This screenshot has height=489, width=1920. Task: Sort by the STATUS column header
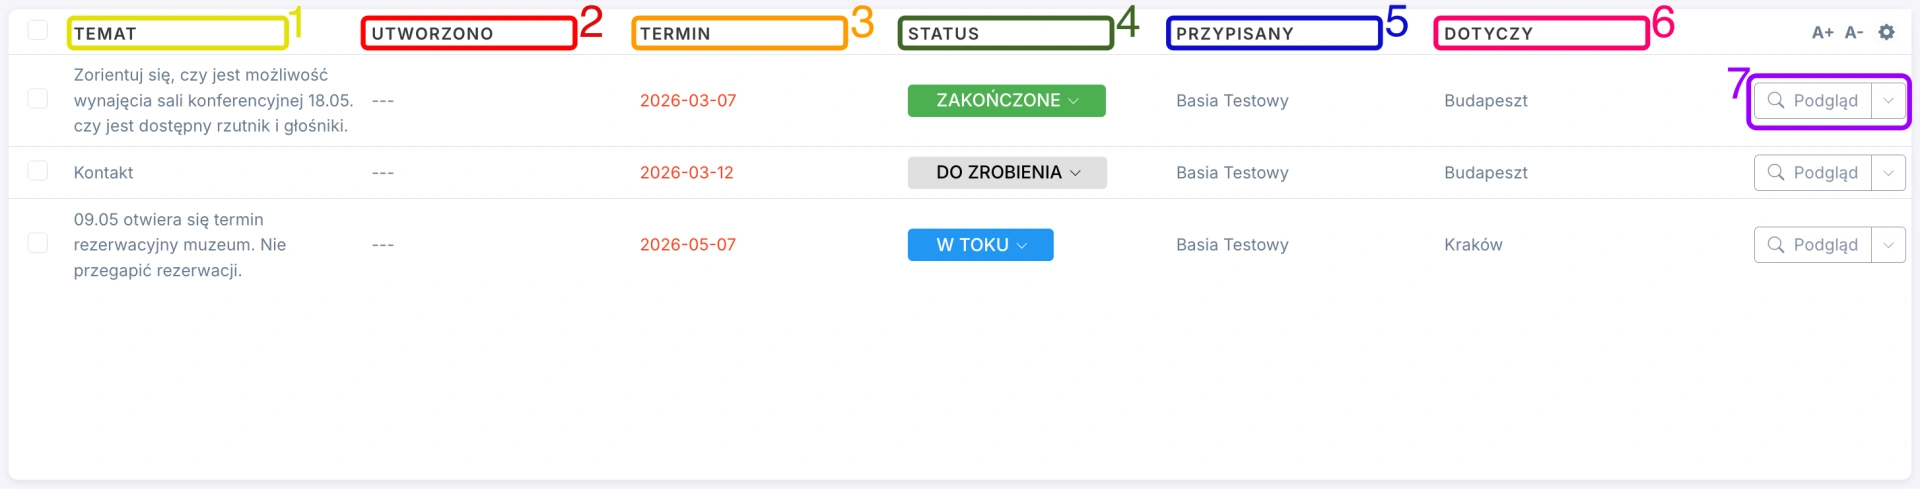[x=943, y=33]
